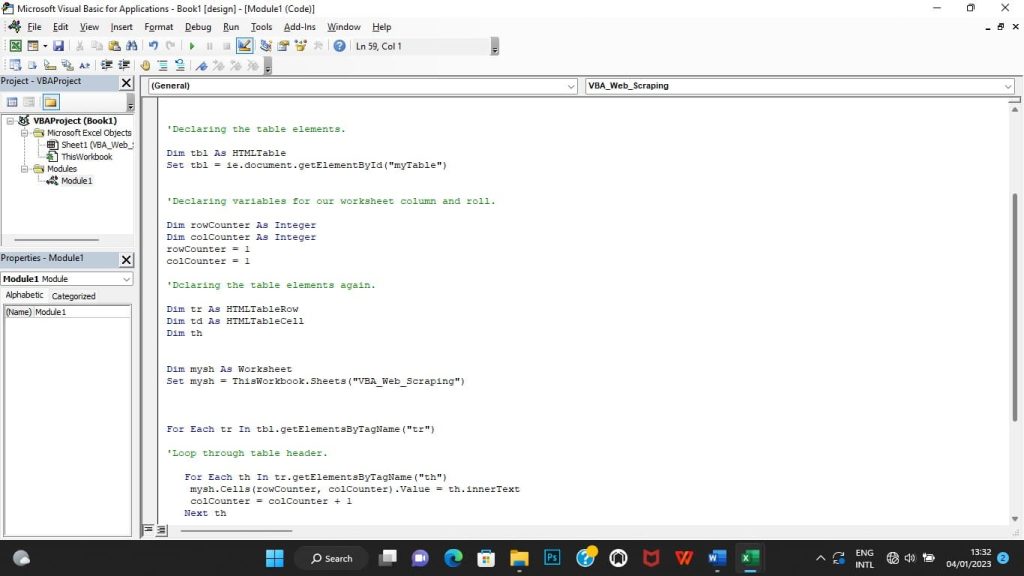Screen dimensions: 1024x576
Task: Click the Paste clipboard icon
Action: click(114, 46)
